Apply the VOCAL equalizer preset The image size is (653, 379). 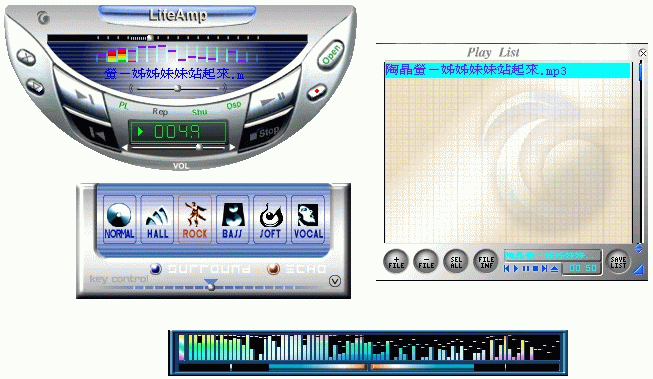pyautogui.click(x=308, y=219)
